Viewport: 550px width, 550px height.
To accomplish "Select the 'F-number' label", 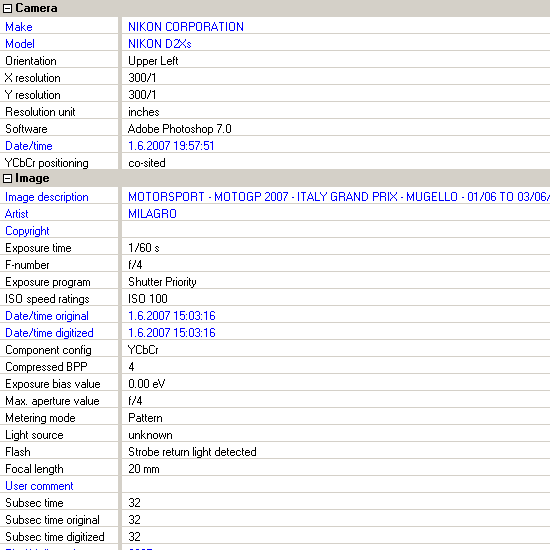I will click(x=27, y=265).
